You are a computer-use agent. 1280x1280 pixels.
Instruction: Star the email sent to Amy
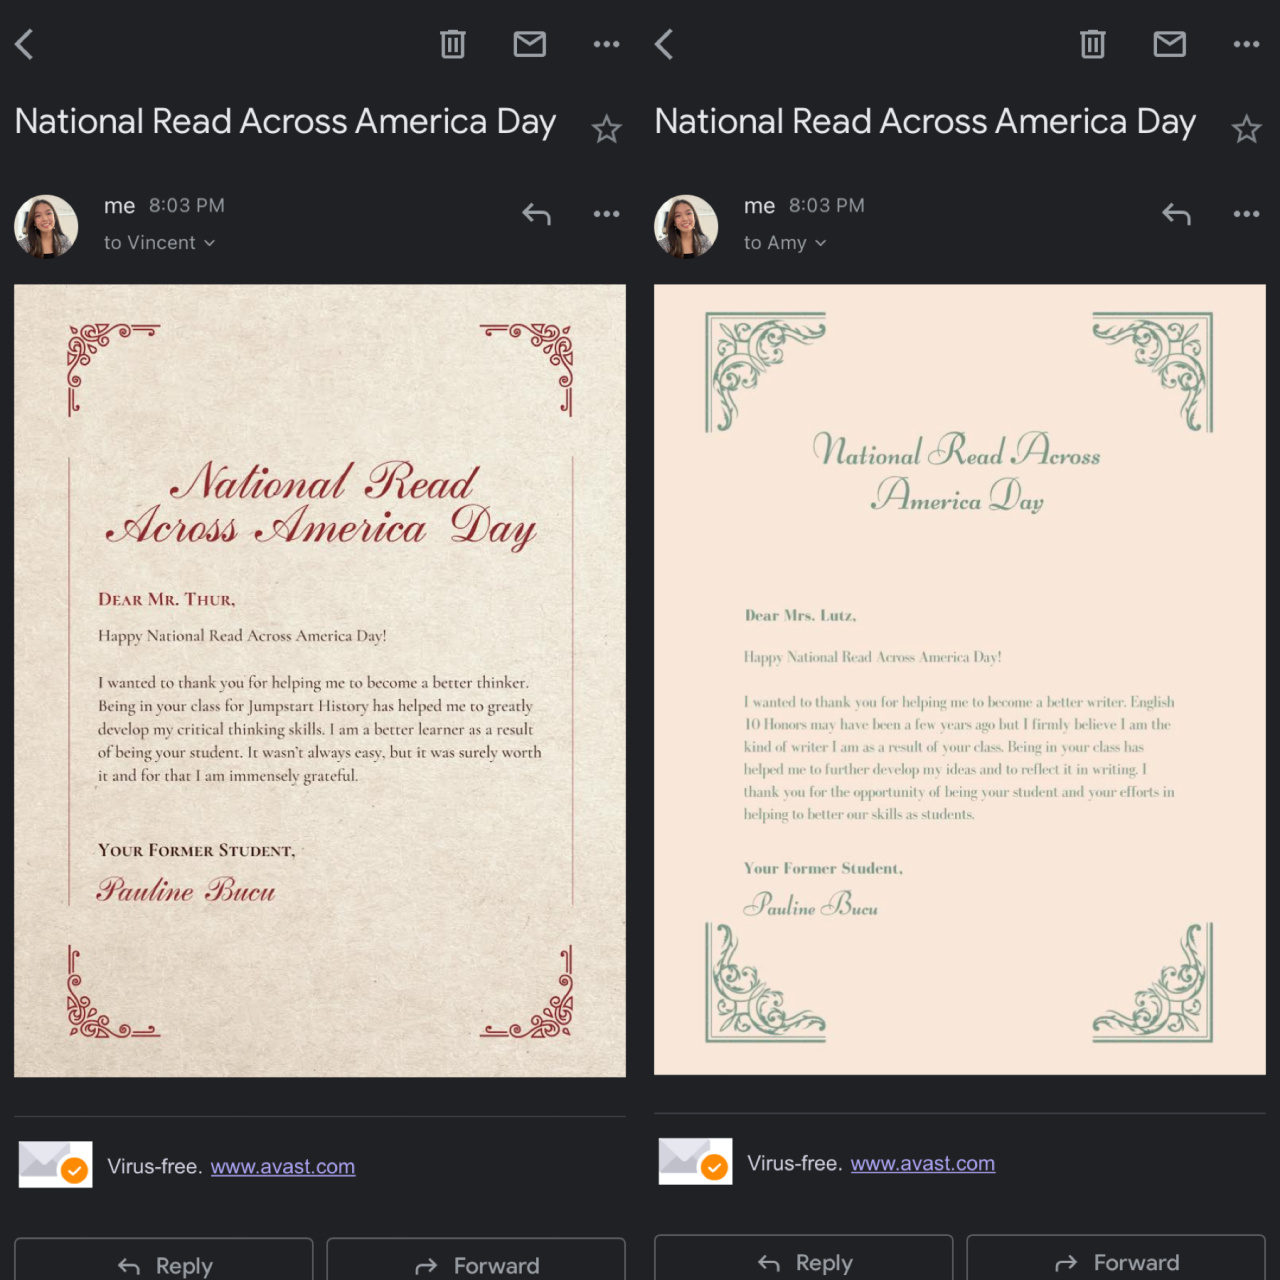tap(1246, 129)
